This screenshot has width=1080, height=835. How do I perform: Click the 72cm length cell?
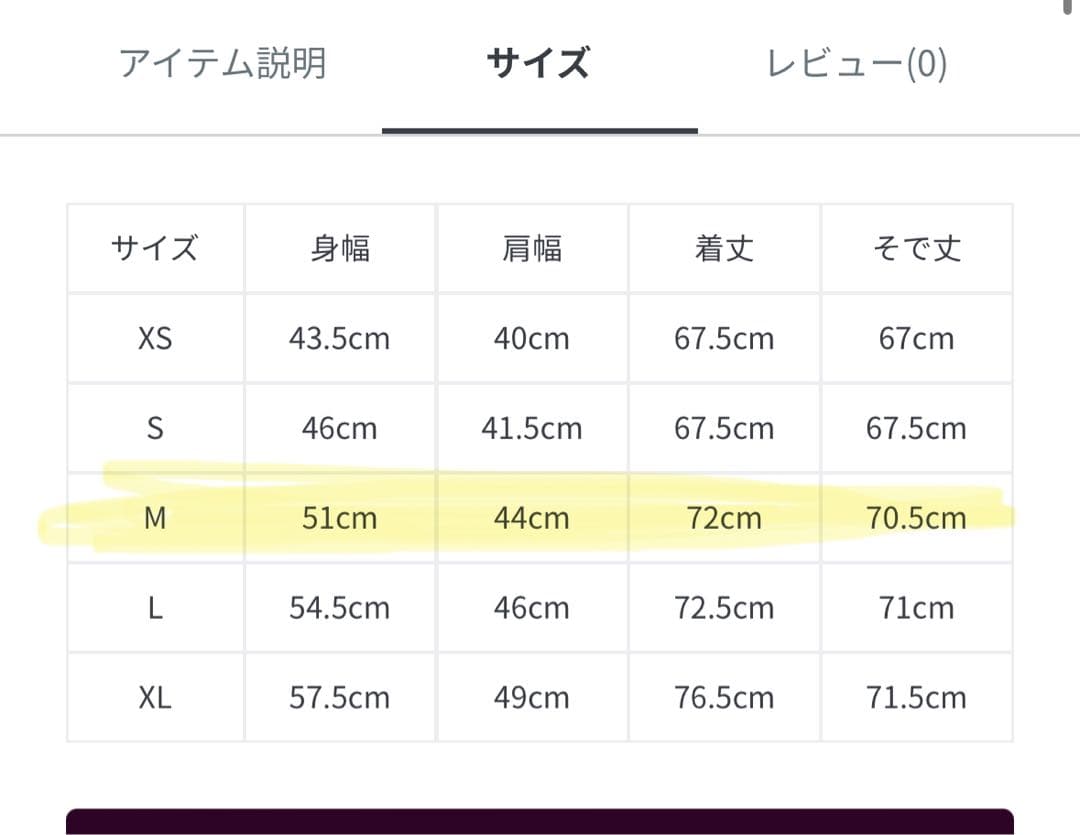click(x=724, y=518)
